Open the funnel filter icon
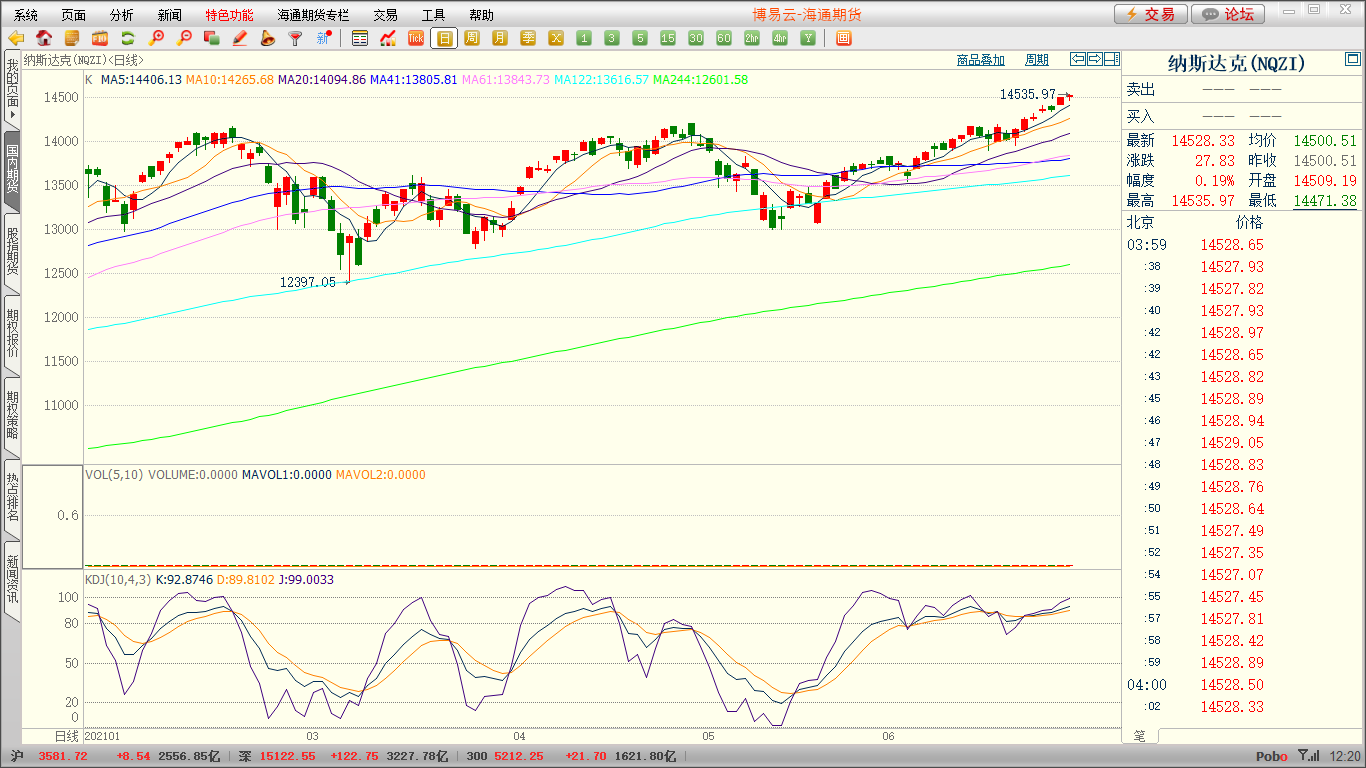 (295, 39)
